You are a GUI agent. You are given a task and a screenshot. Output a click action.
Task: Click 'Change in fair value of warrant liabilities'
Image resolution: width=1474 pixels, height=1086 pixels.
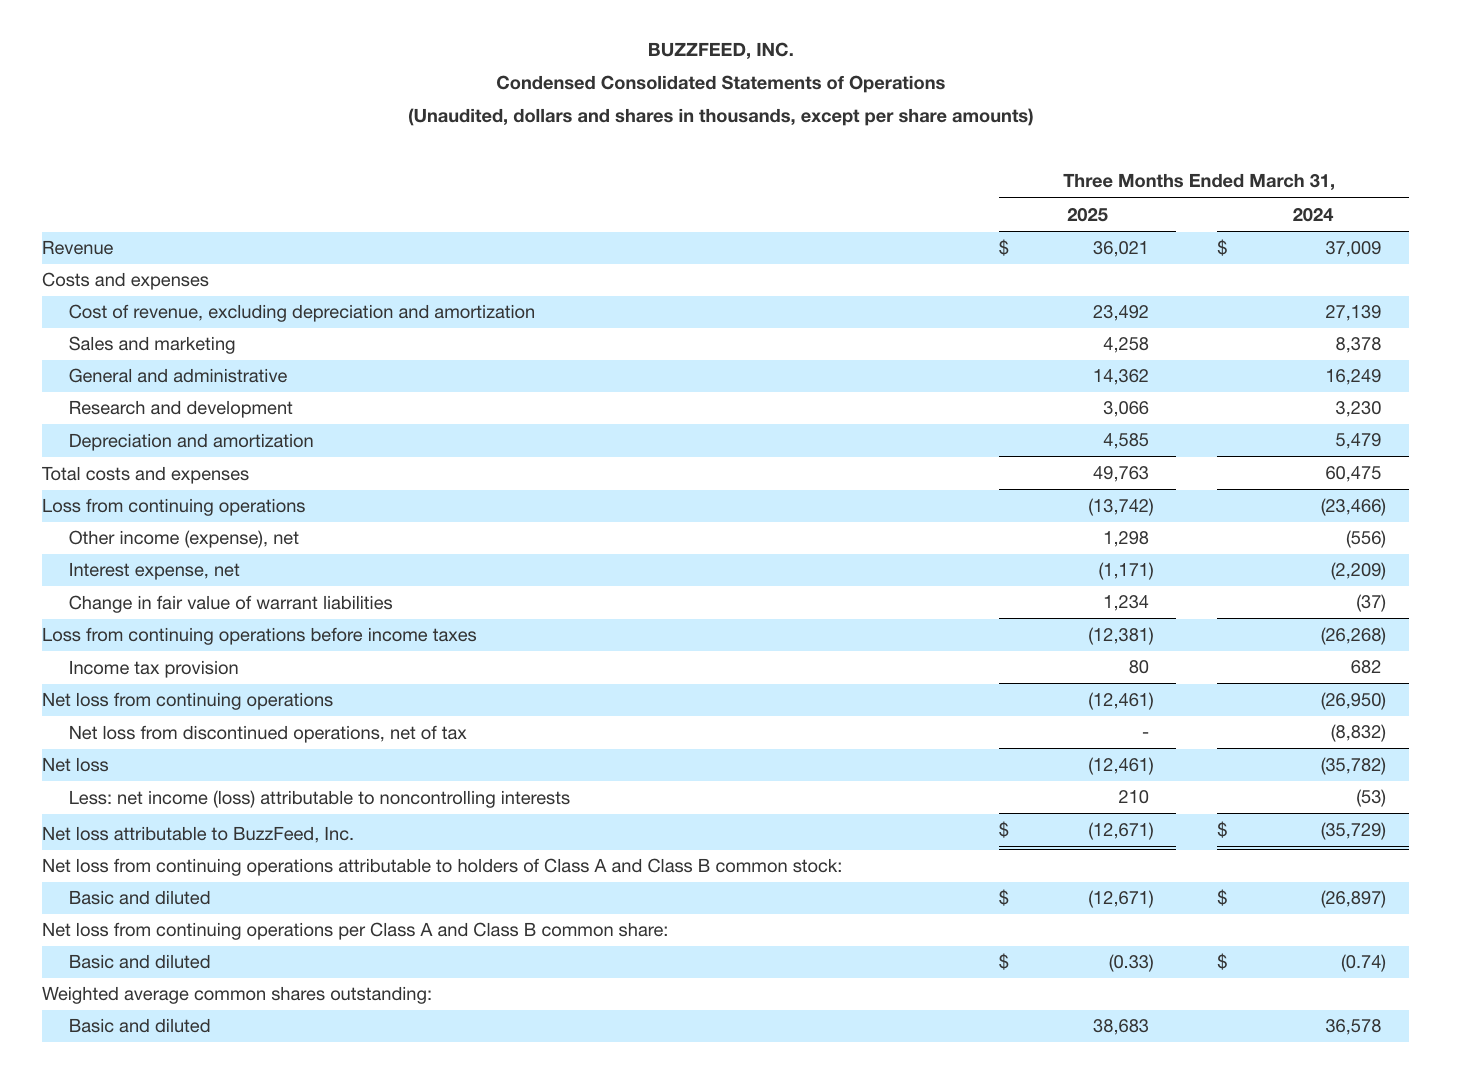point(231,603)
